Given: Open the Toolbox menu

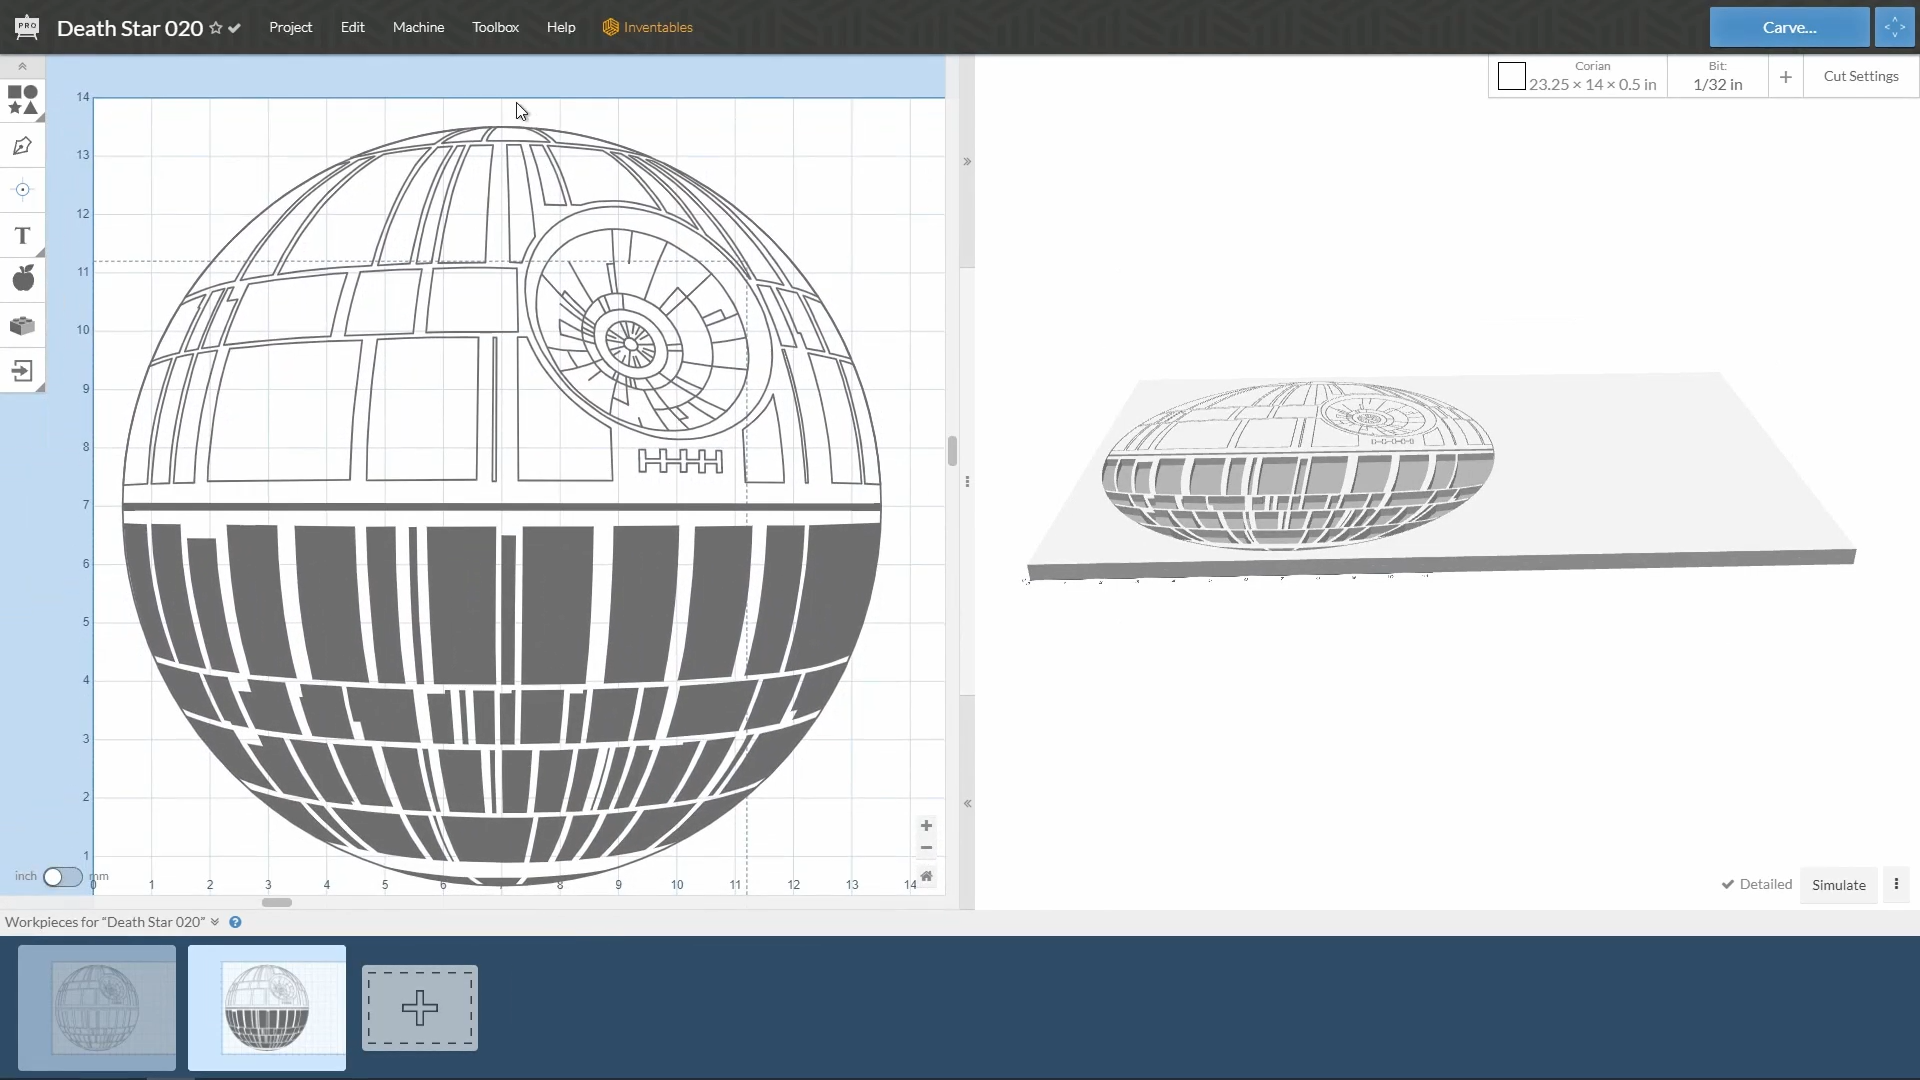Looking at the screenshot, I should click(495, 27).
